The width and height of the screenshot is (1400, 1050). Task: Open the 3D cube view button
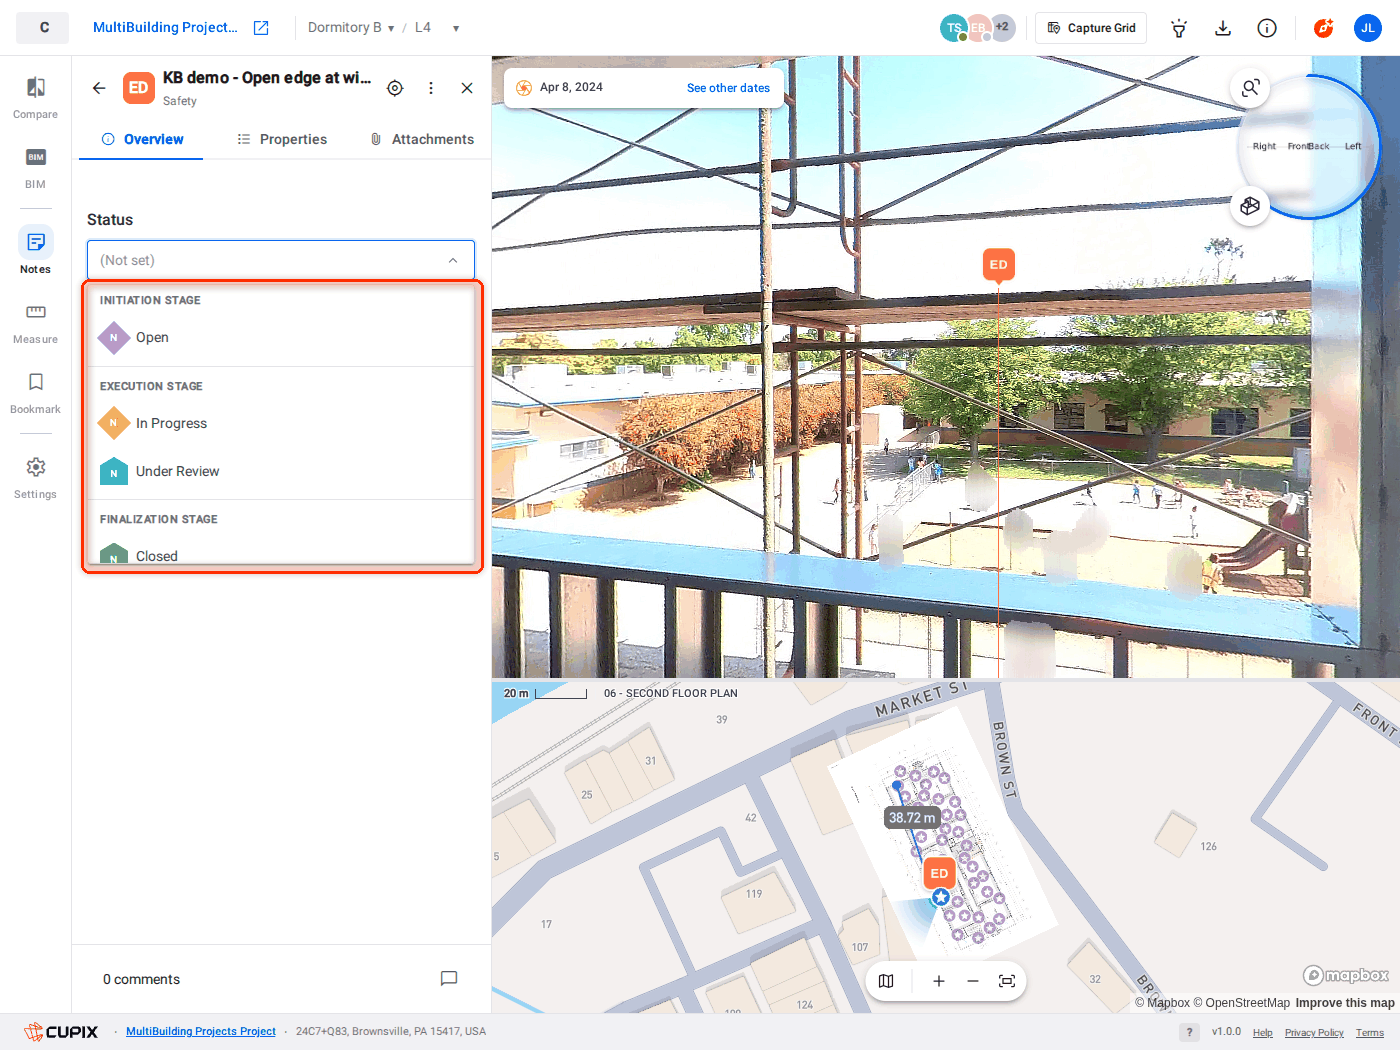tap(1250, 206)
